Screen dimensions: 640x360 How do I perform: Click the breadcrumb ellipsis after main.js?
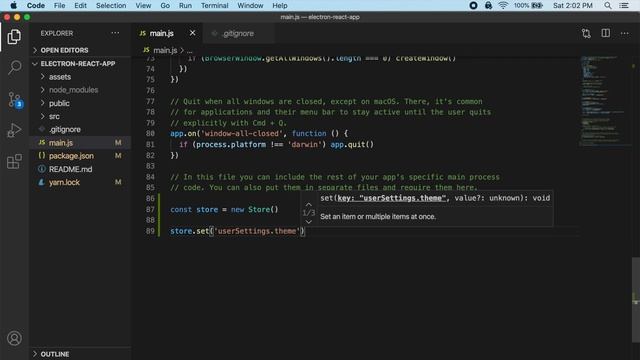coord(189,51)
